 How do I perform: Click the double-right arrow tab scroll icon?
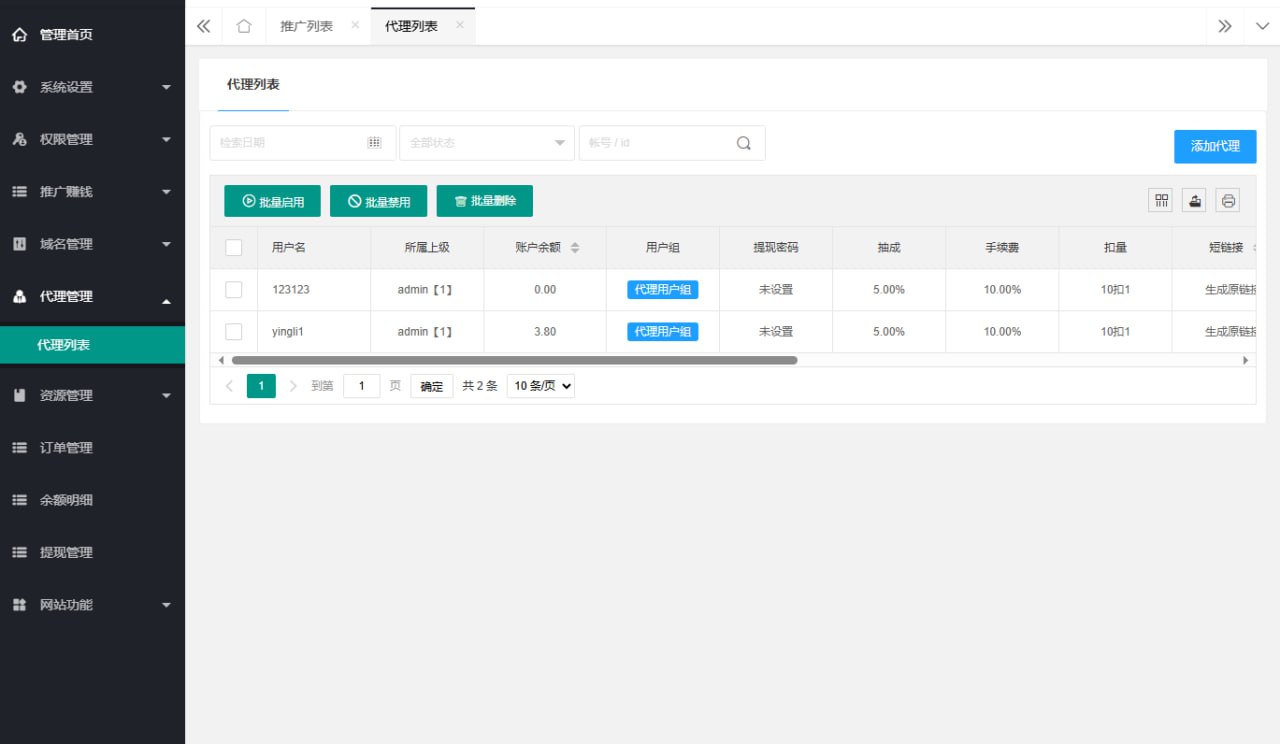coord(1224,26)
